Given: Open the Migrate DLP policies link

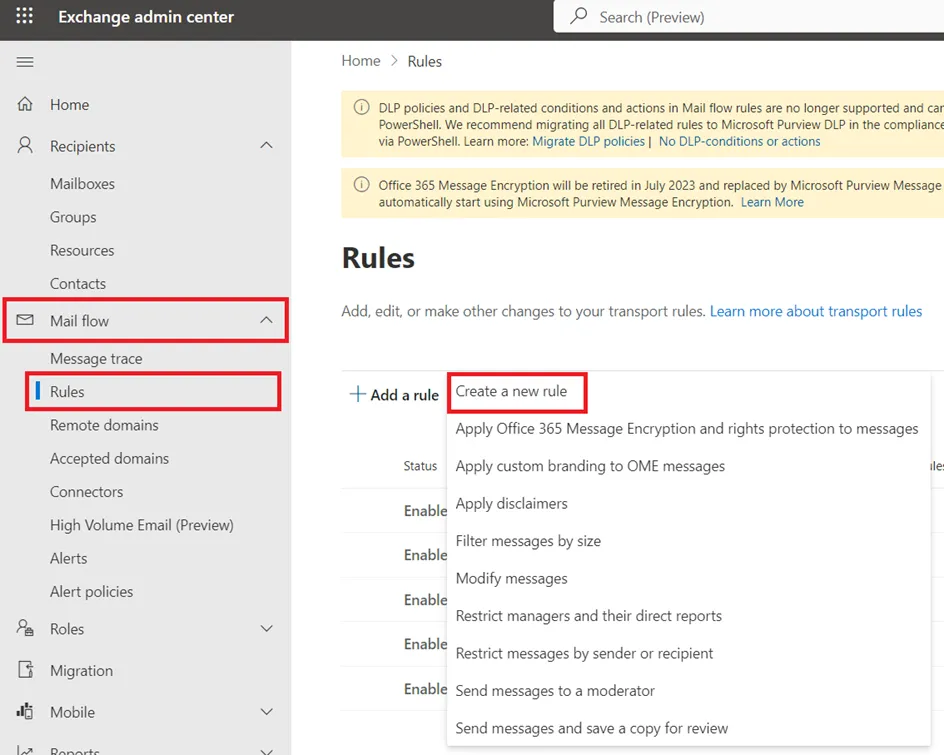Looking at the screenshot, I should [588, 142].
